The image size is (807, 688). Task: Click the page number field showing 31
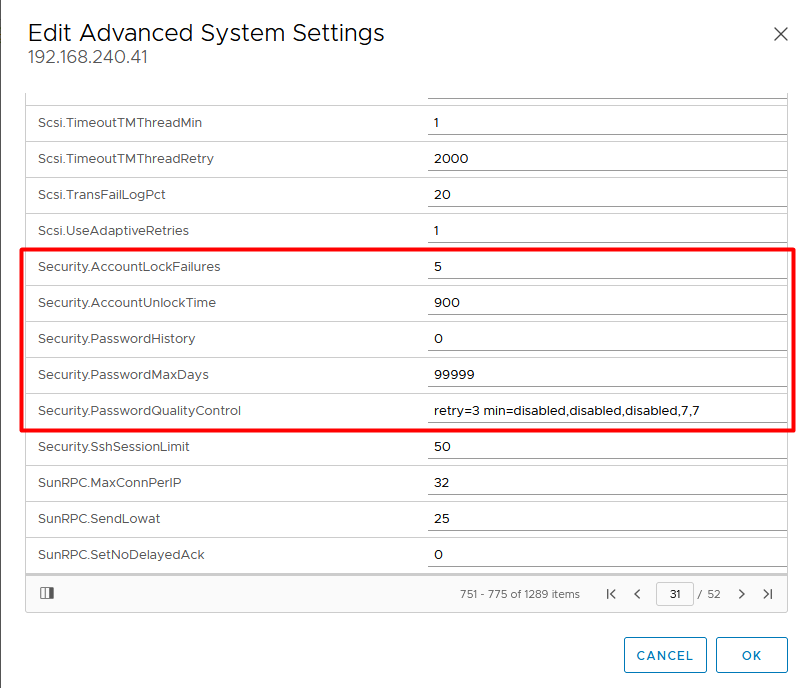[675, 594]
